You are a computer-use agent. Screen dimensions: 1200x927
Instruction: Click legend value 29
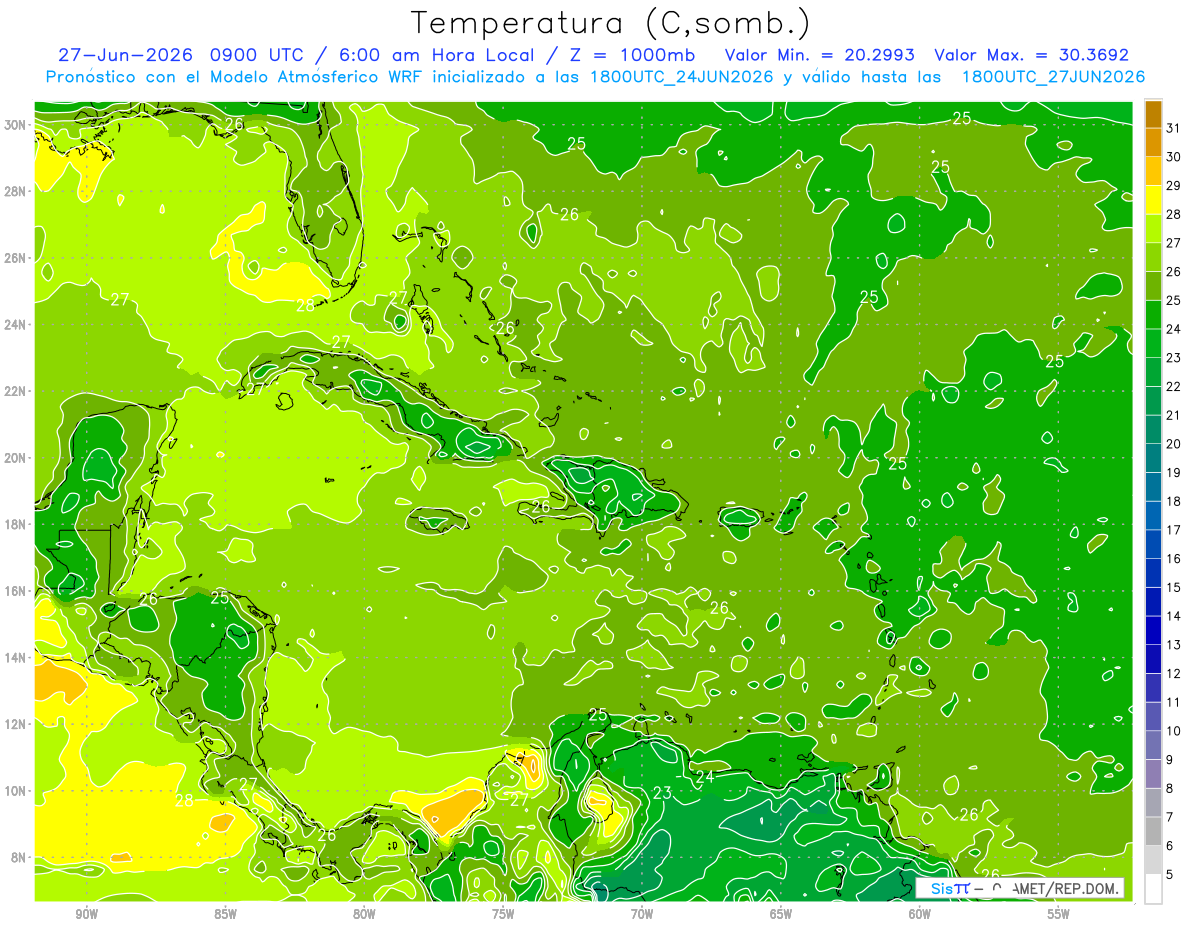(x=1174, y=186)
